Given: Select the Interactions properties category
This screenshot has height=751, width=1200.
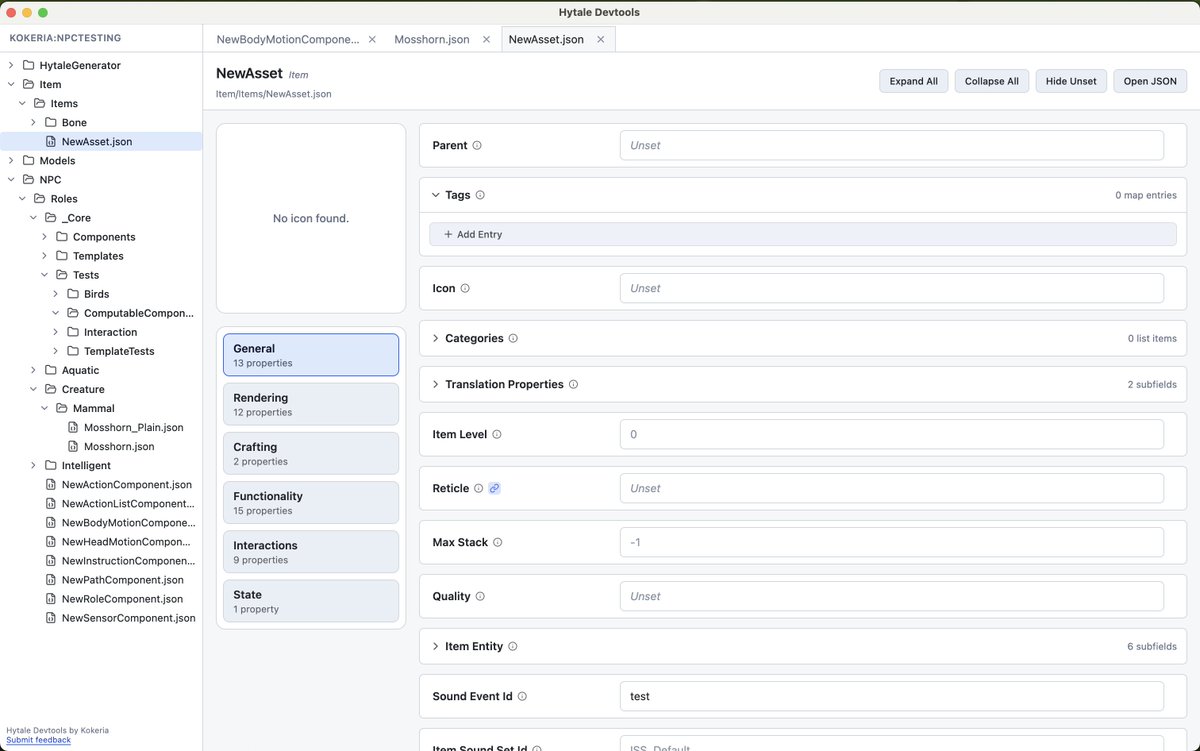Looking at the screenshot, I should (x=311, y=552).
